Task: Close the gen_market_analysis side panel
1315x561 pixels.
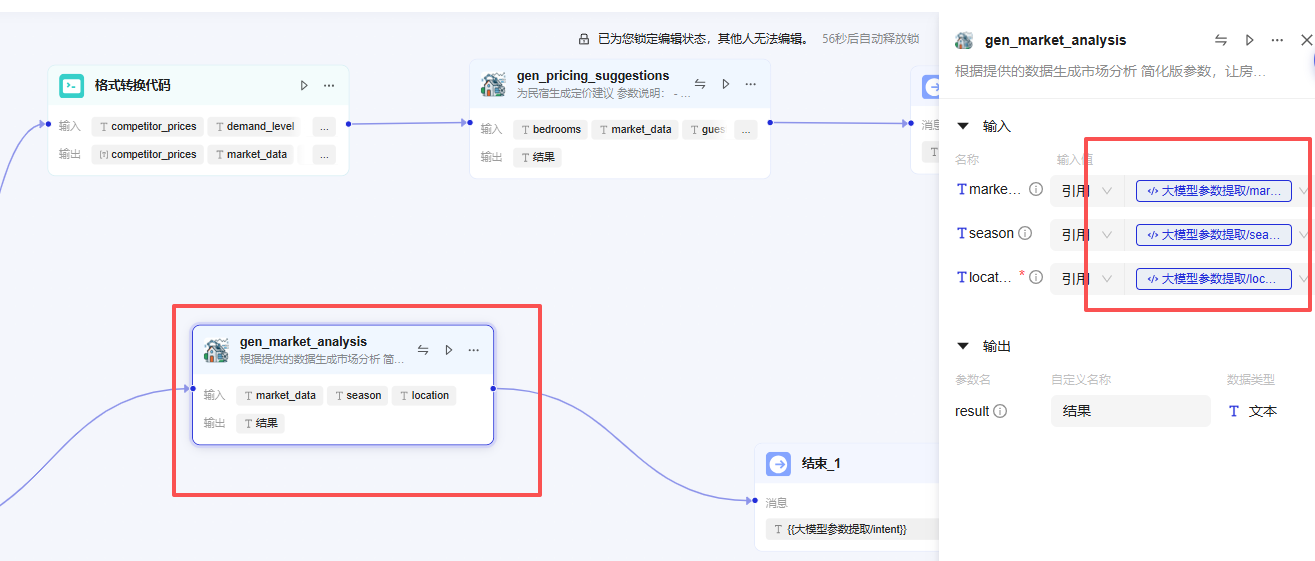Action: [1306, 40]
